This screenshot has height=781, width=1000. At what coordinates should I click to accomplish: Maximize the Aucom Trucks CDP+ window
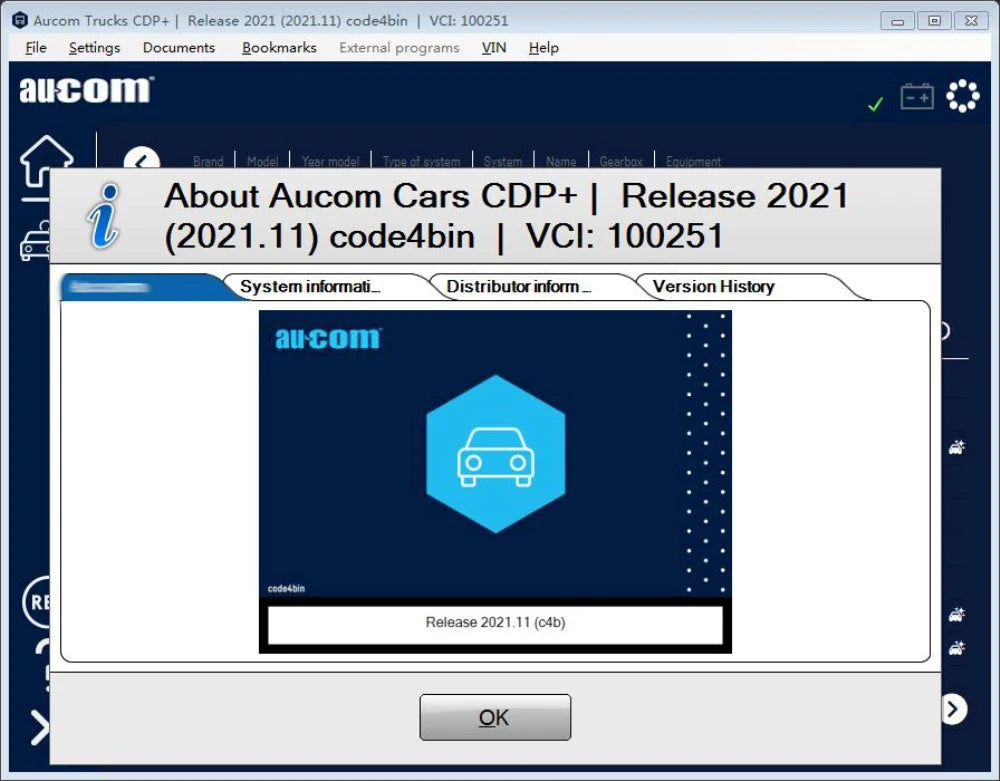tap(934, 21)
